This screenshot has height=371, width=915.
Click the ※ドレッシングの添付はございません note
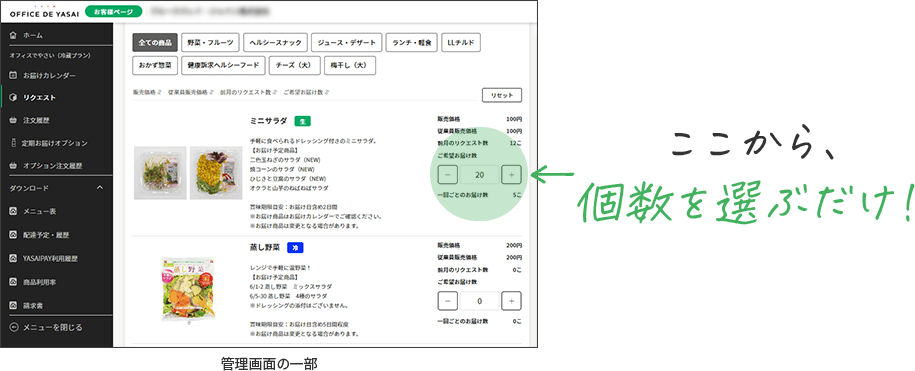299,305
